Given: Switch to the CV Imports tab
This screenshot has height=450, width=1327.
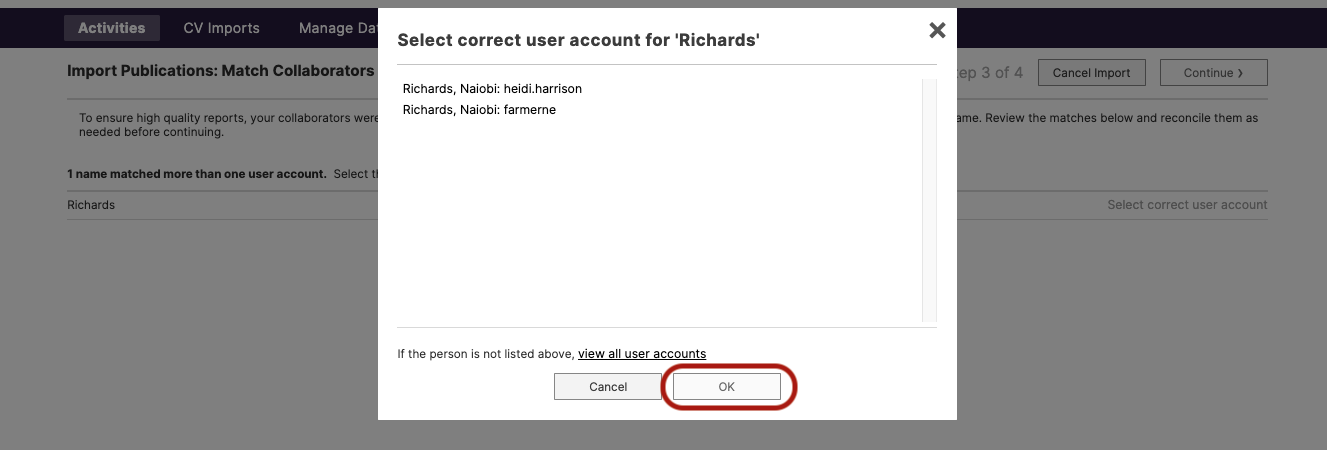Looking at the screenshot, I should coord(222,28).
